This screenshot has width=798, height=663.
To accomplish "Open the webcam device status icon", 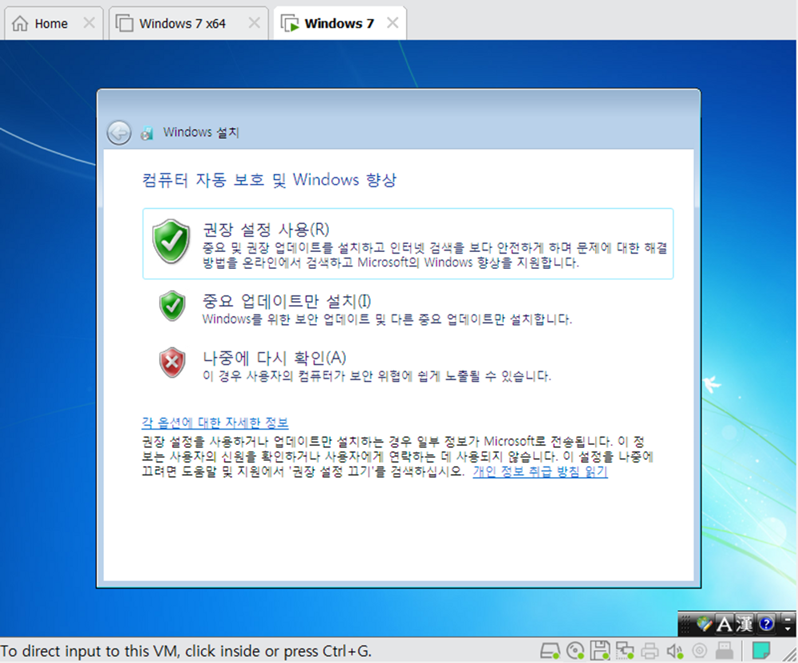I will click(700, 650).
